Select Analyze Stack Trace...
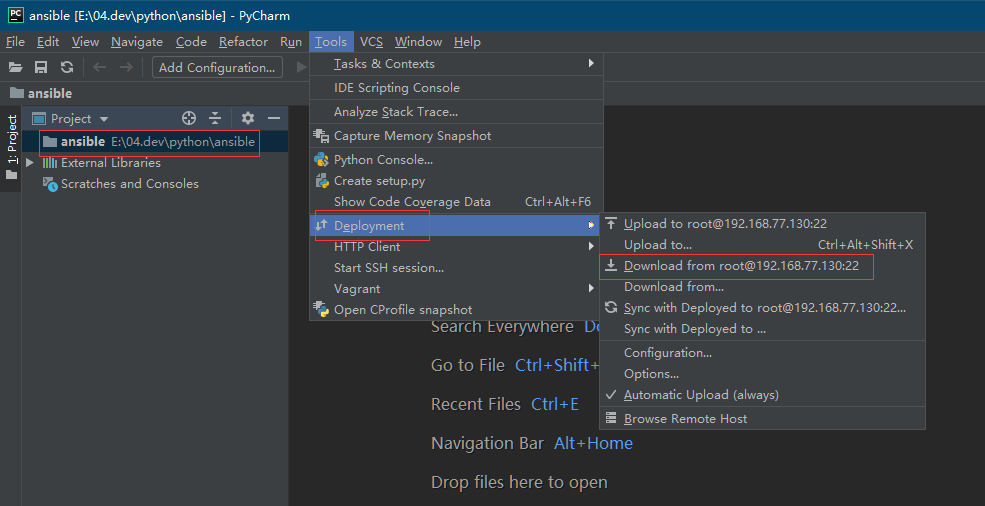985x506 pixels. [456, 112]
